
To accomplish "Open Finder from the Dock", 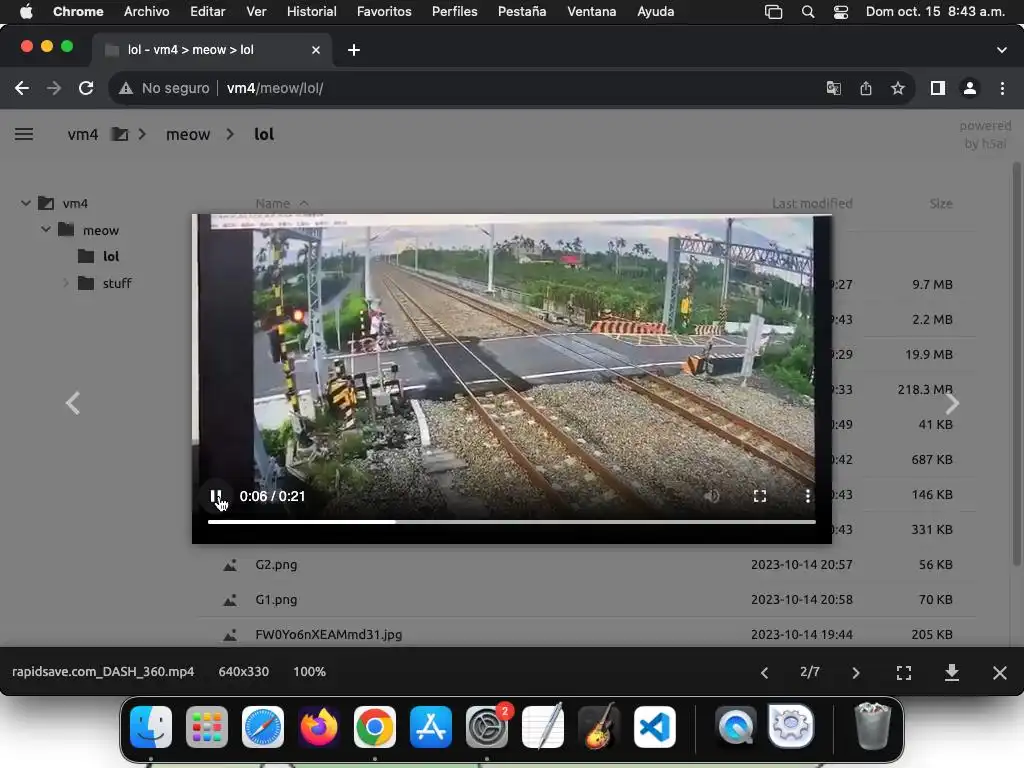I will coord(151,726).
